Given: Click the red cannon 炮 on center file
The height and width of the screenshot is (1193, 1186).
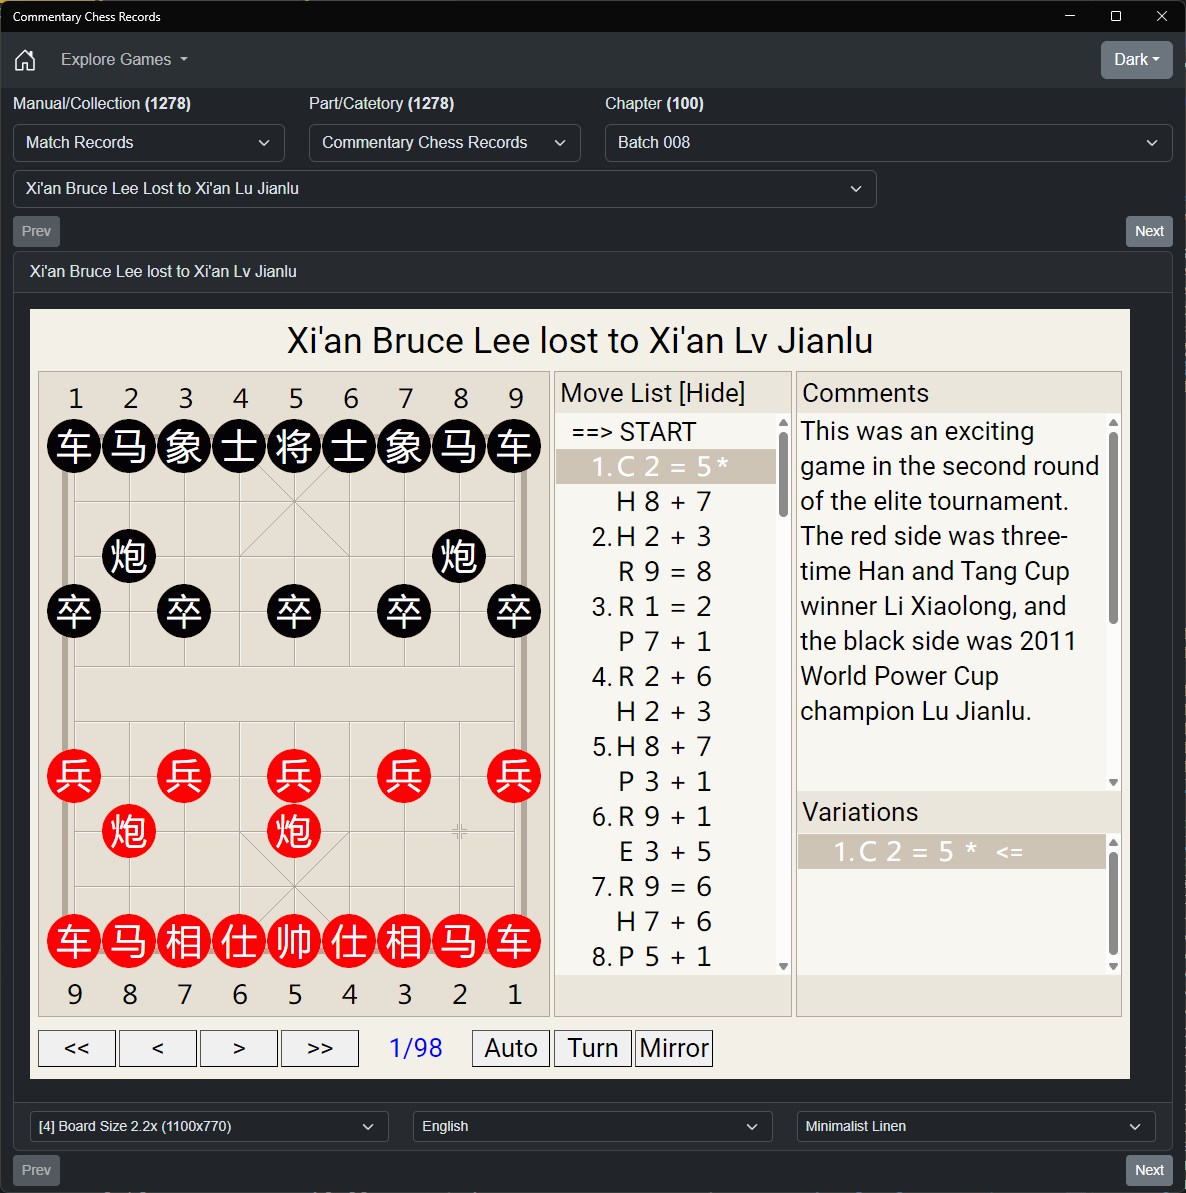Looking at the screenshot, I should (294, 831).
